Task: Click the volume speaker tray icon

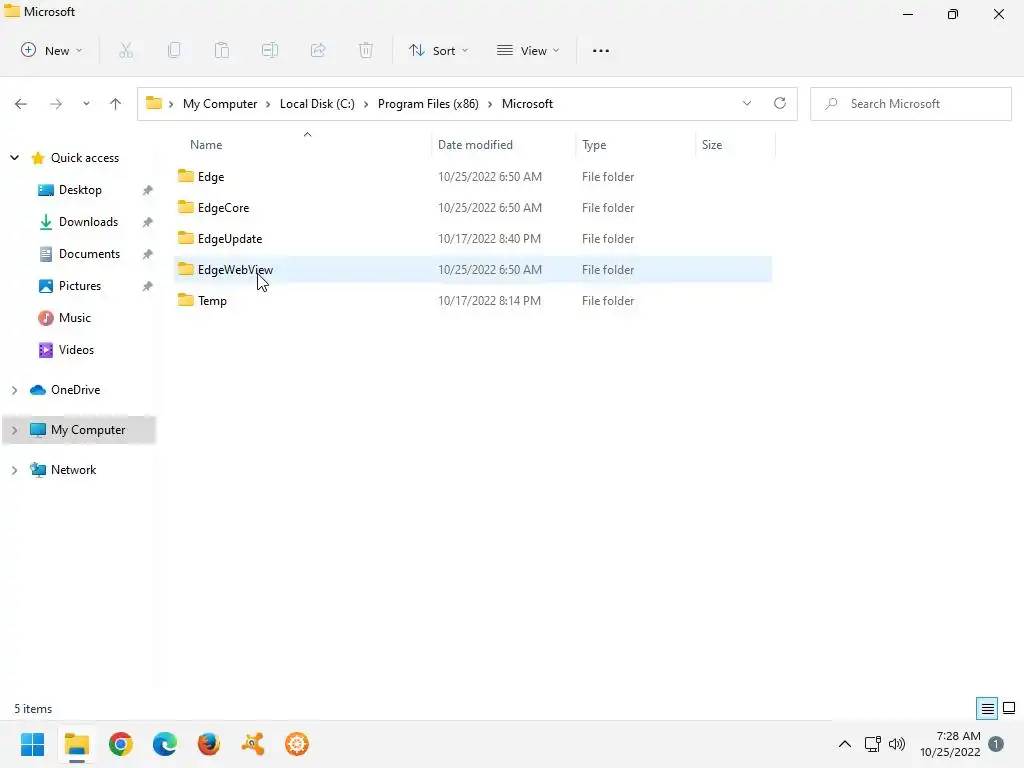Action: 897,744
